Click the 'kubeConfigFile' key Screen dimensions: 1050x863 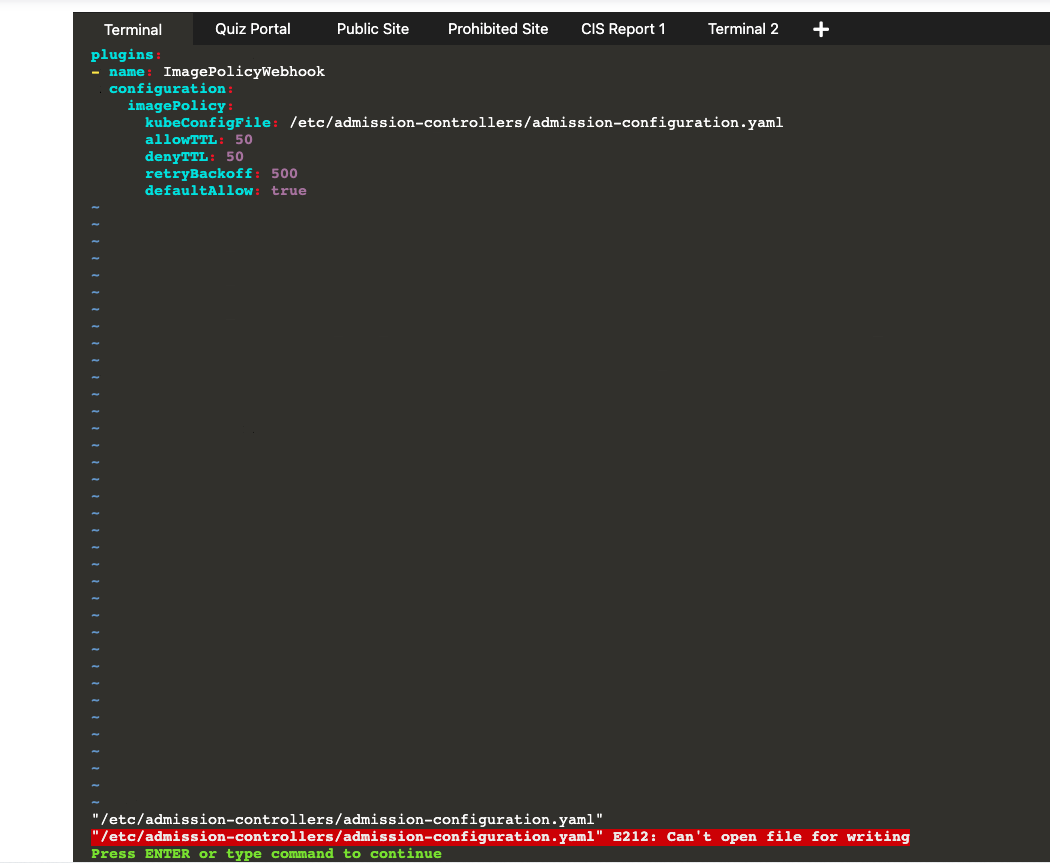208,123
